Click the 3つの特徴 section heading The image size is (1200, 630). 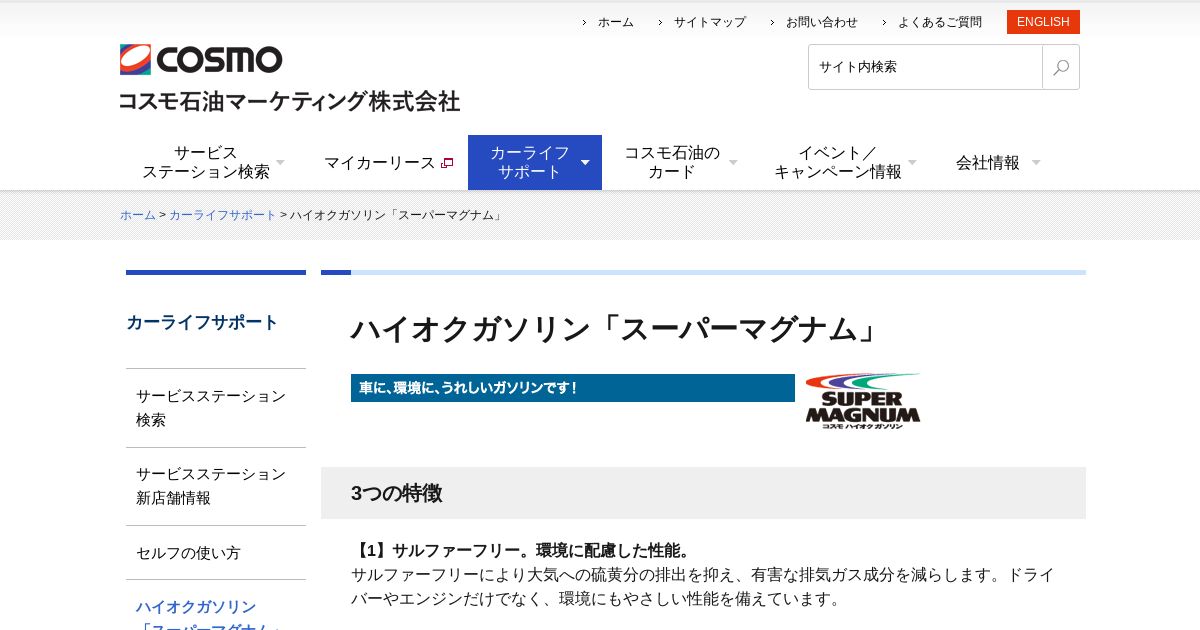point(396,493)
